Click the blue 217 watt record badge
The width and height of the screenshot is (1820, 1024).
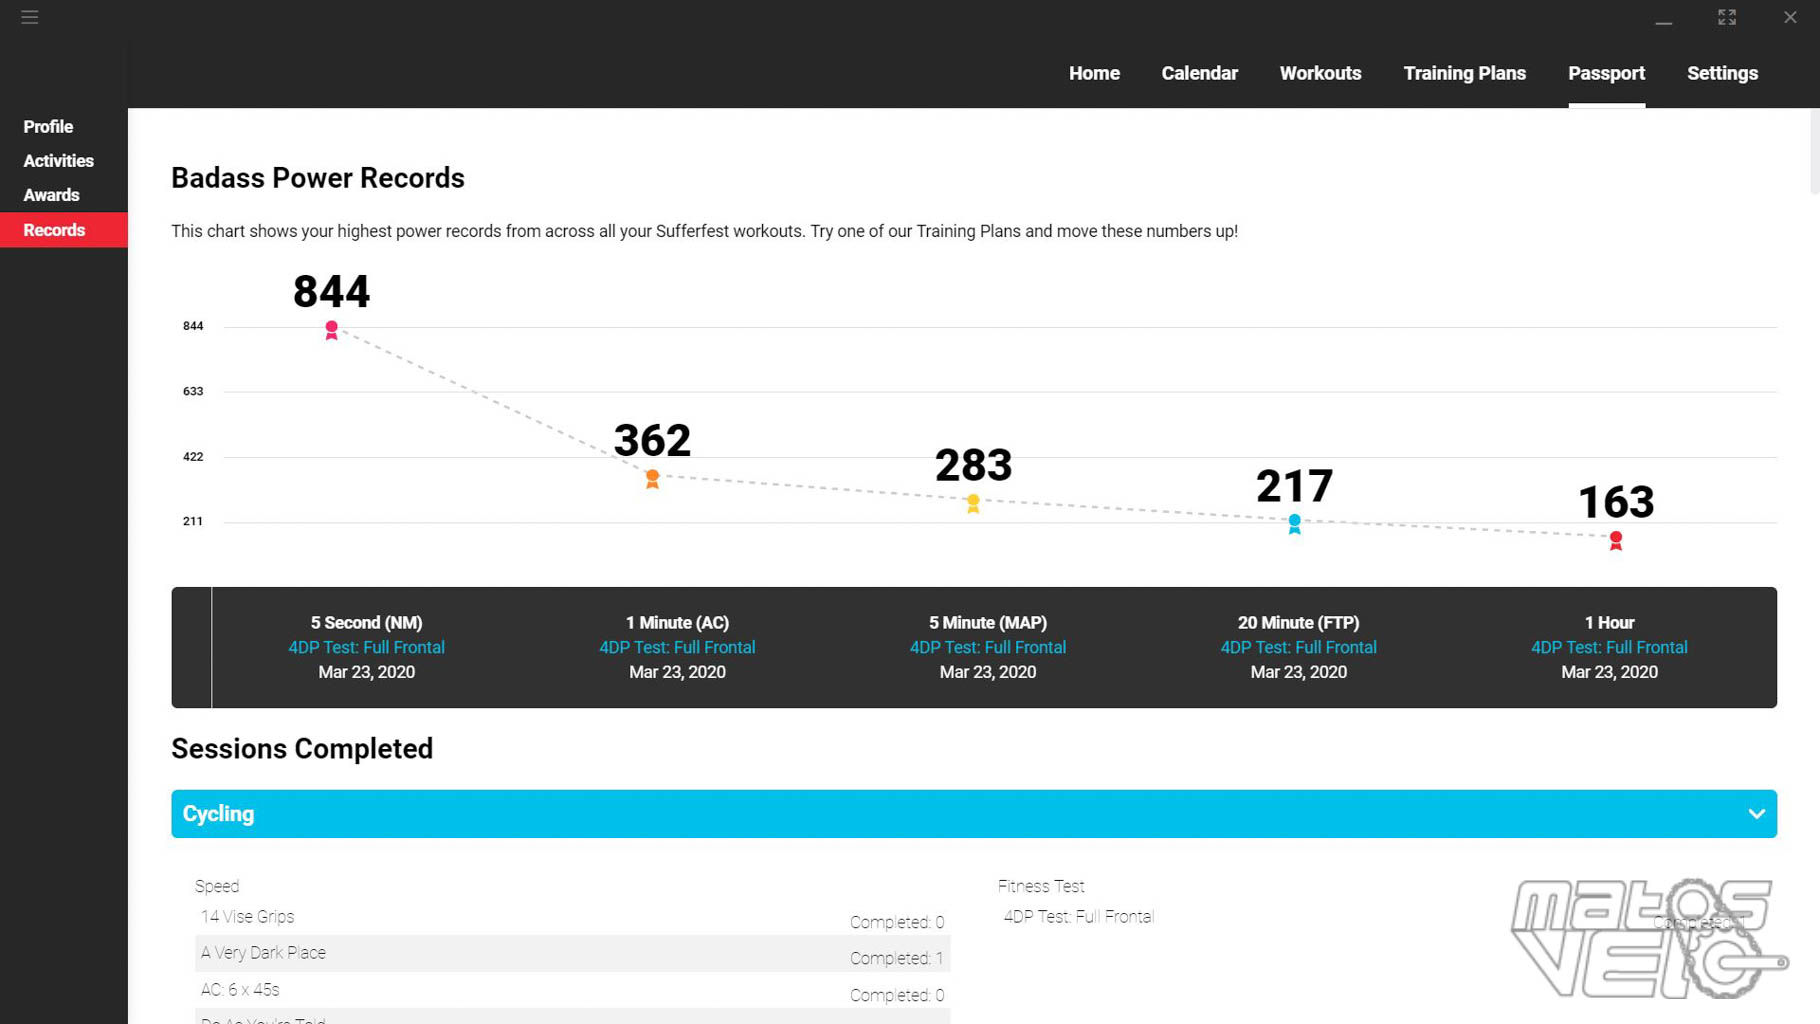point(1295,524)
